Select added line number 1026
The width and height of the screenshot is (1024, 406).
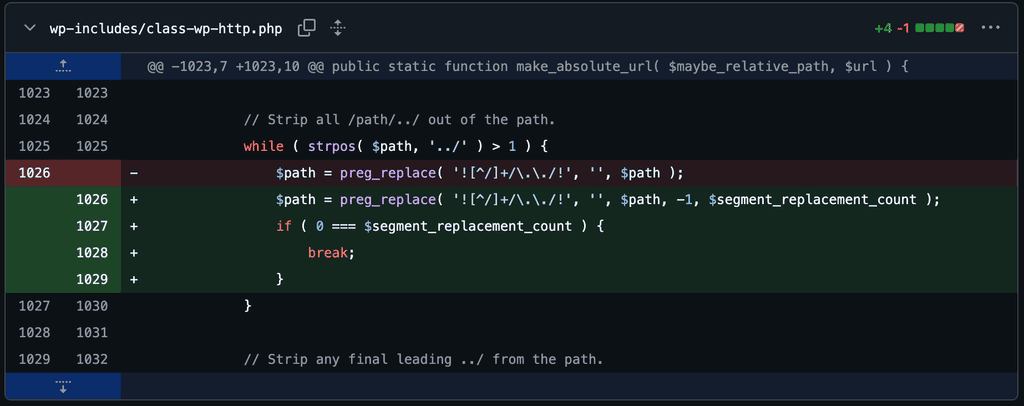(x=92, y=200)
